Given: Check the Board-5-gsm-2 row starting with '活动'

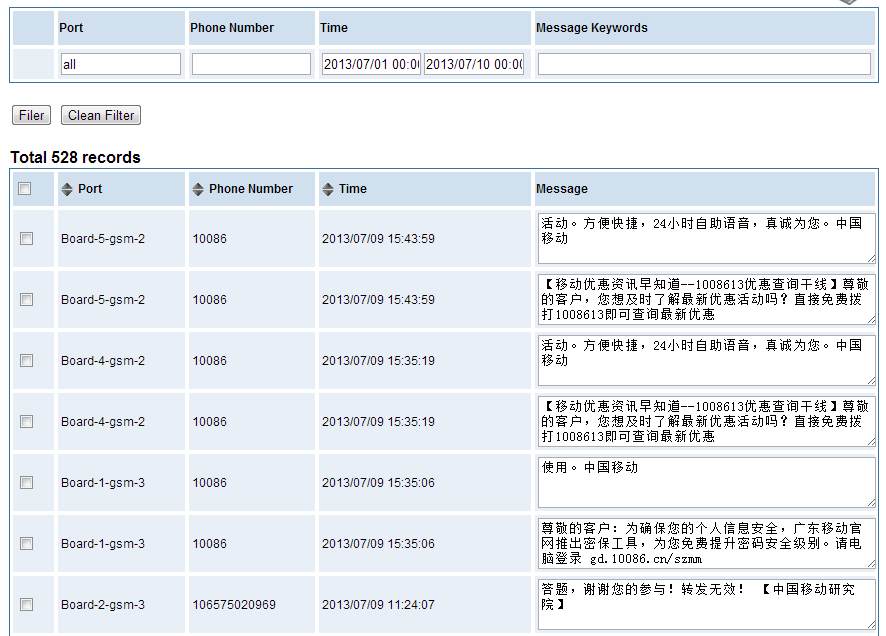Looking at the screenshot, I should [27, 239].
